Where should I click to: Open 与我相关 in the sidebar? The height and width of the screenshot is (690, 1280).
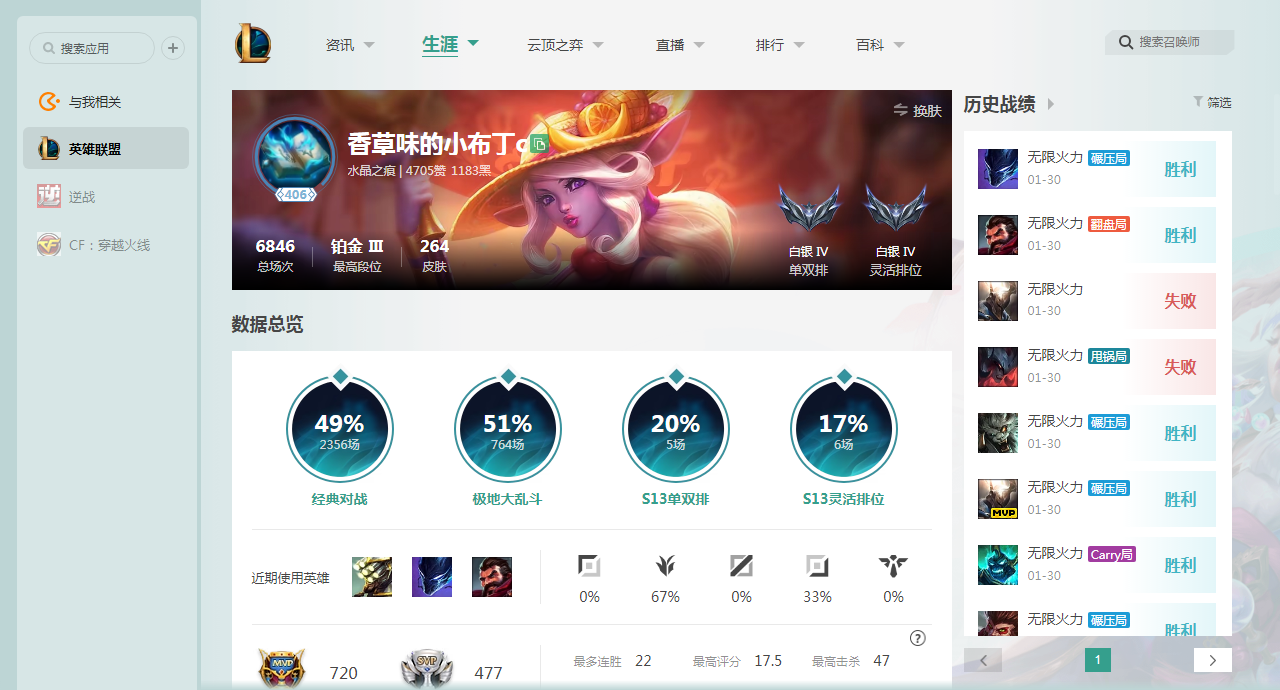point(106,102)
